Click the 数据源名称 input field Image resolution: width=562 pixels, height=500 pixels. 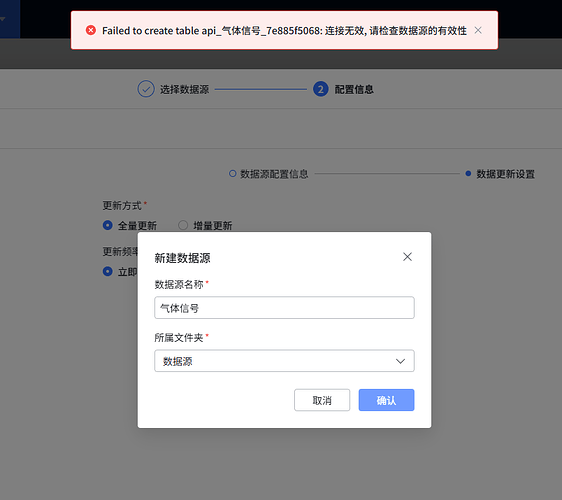(x=284, y=308)
